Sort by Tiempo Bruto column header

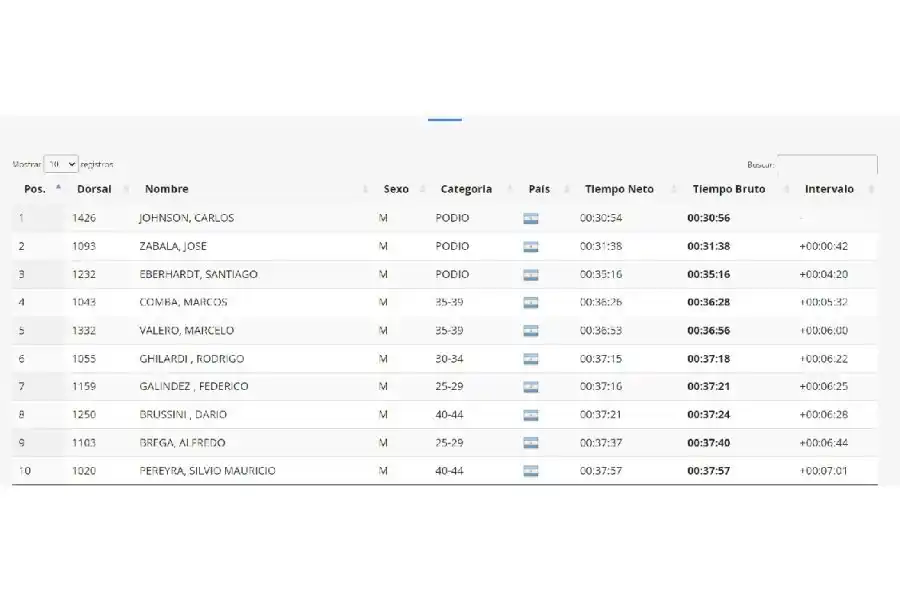[729, 189]
